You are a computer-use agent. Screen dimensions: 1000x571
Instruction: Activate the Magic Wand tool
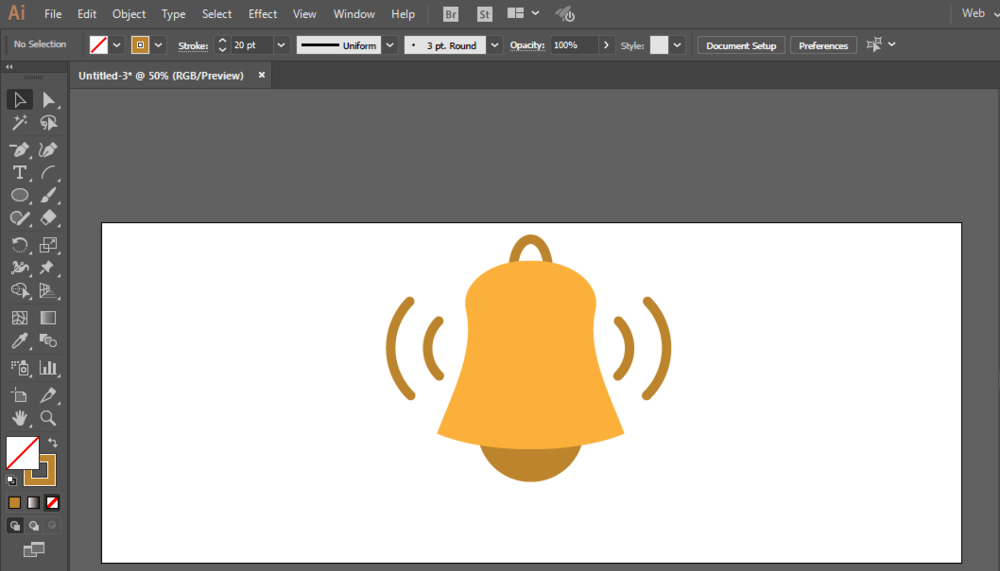[x=19, y=122]
